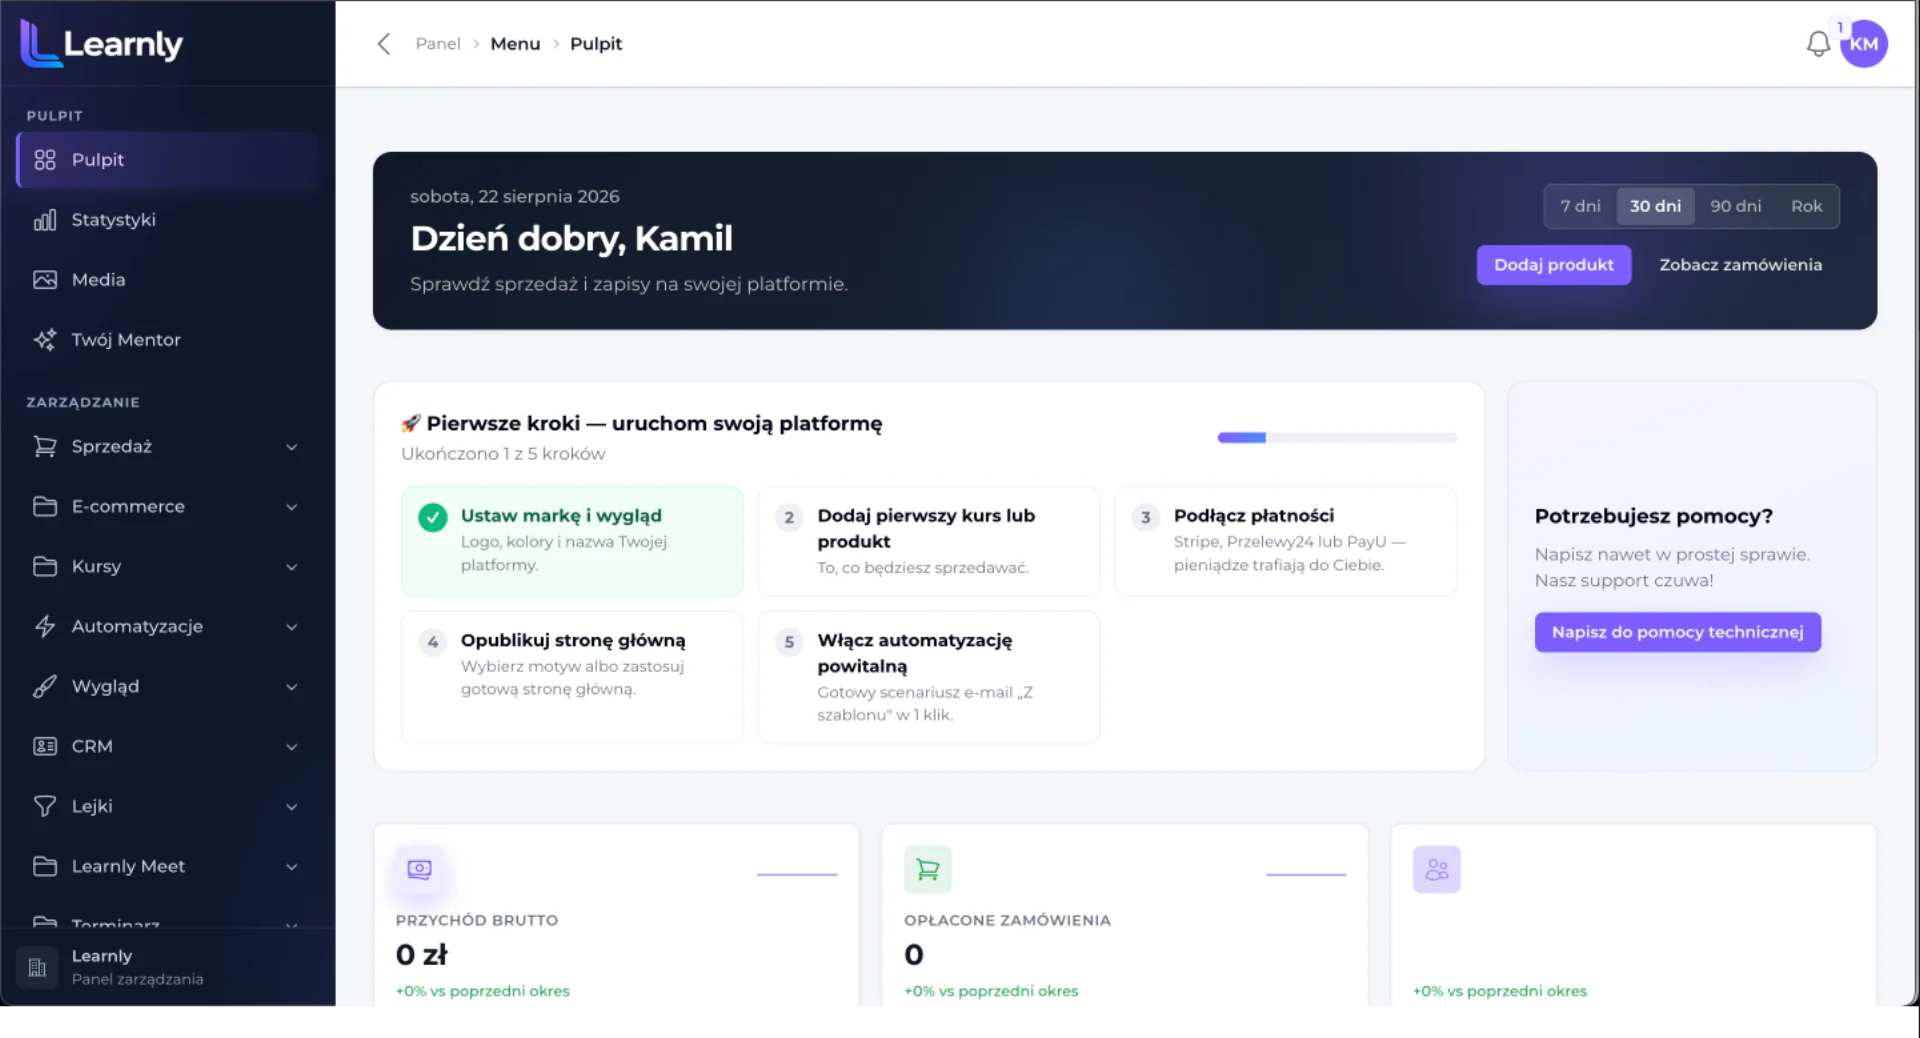Click the Kursy folder icon

point(45,567)
